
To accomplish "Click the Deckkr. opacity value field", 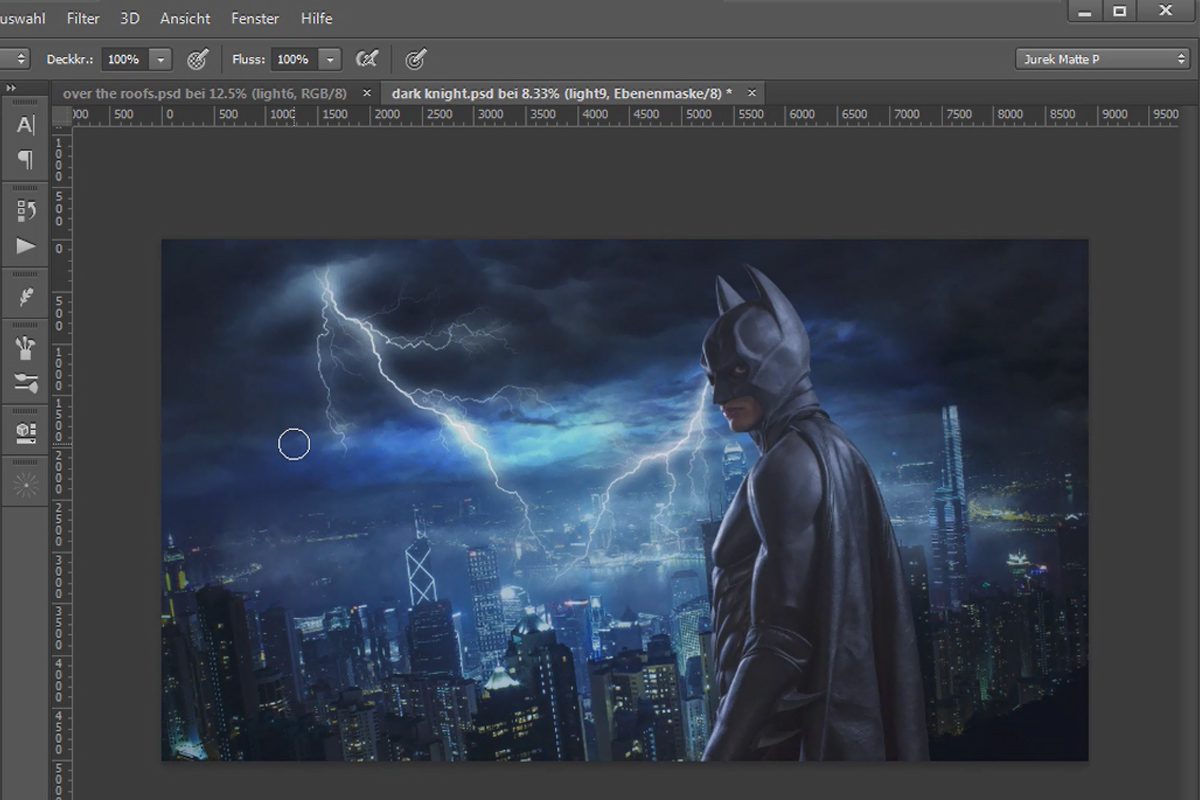I will coord(124,60).
